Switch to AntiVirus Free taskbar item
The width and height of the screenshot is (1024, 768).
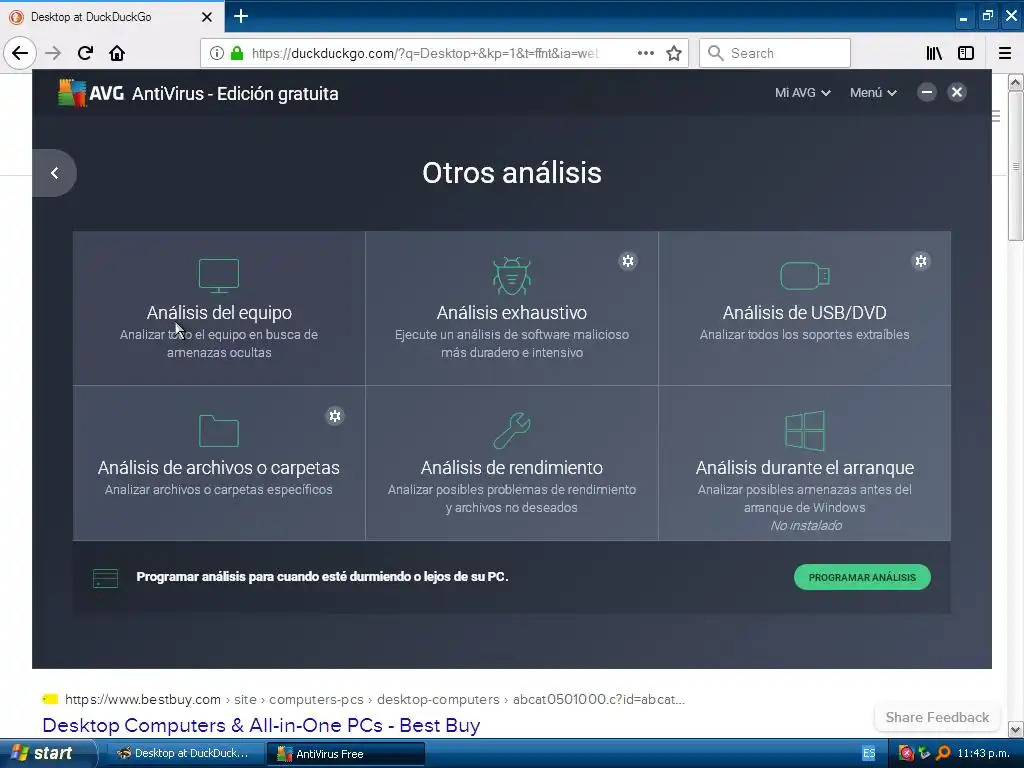click(x=346, y=753)
